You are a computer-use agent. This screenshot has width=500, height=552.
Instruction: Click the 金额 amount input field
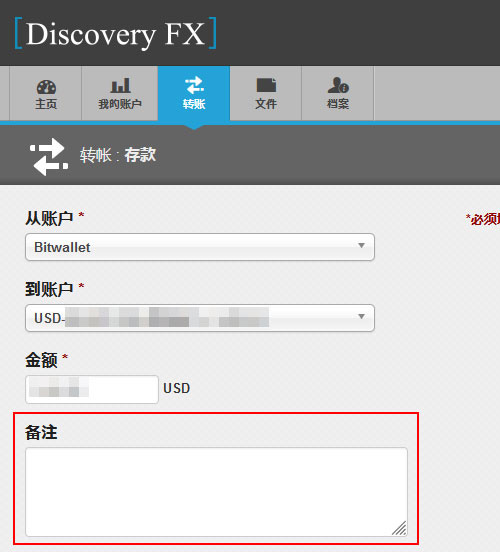[x=92, y=389]
